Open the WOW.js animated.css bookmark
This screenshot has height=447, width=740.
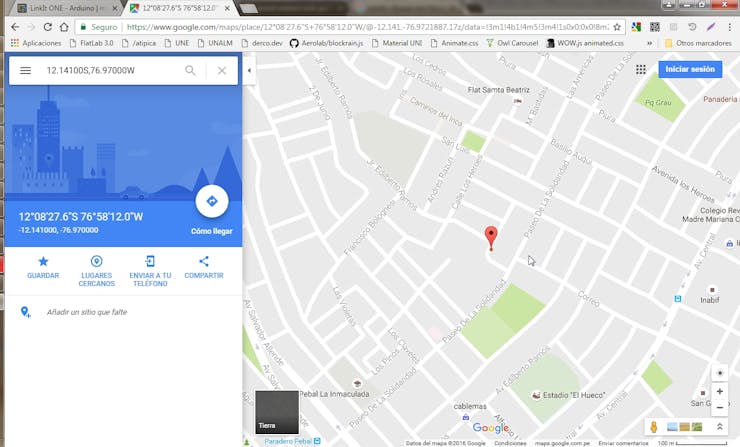[585, 43]
